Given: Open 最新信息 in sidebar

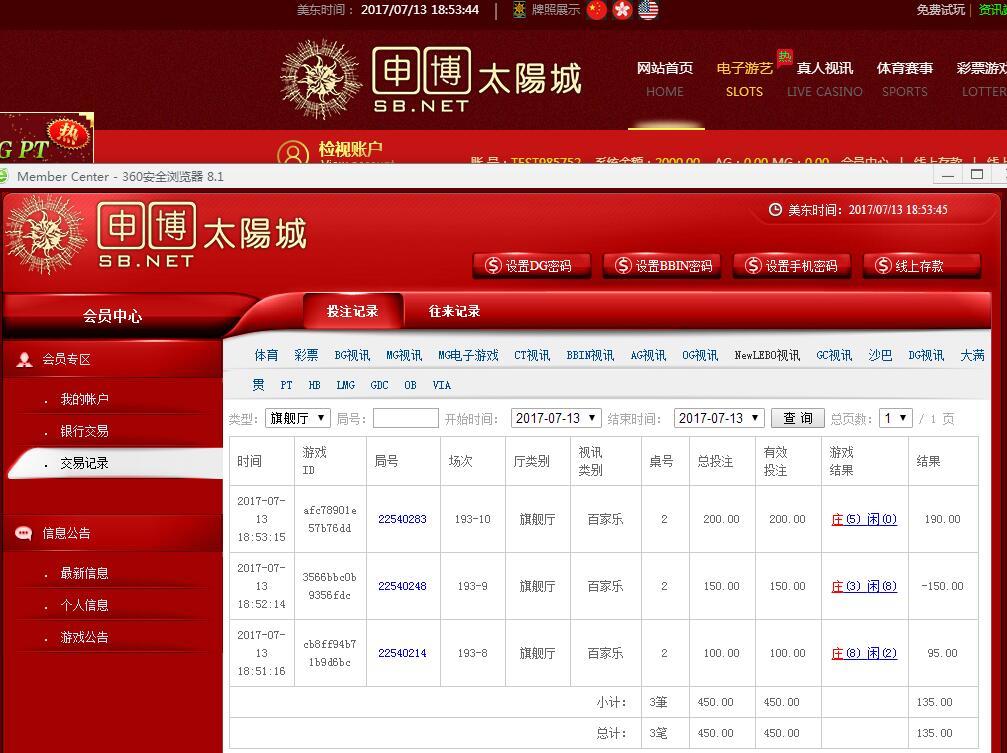Looking at the screenshot, I should 84,573.
